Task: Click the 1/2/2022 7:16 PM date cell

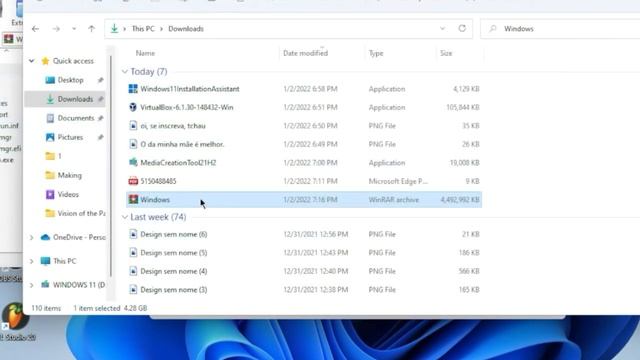Action: click(x=310, y=200)
